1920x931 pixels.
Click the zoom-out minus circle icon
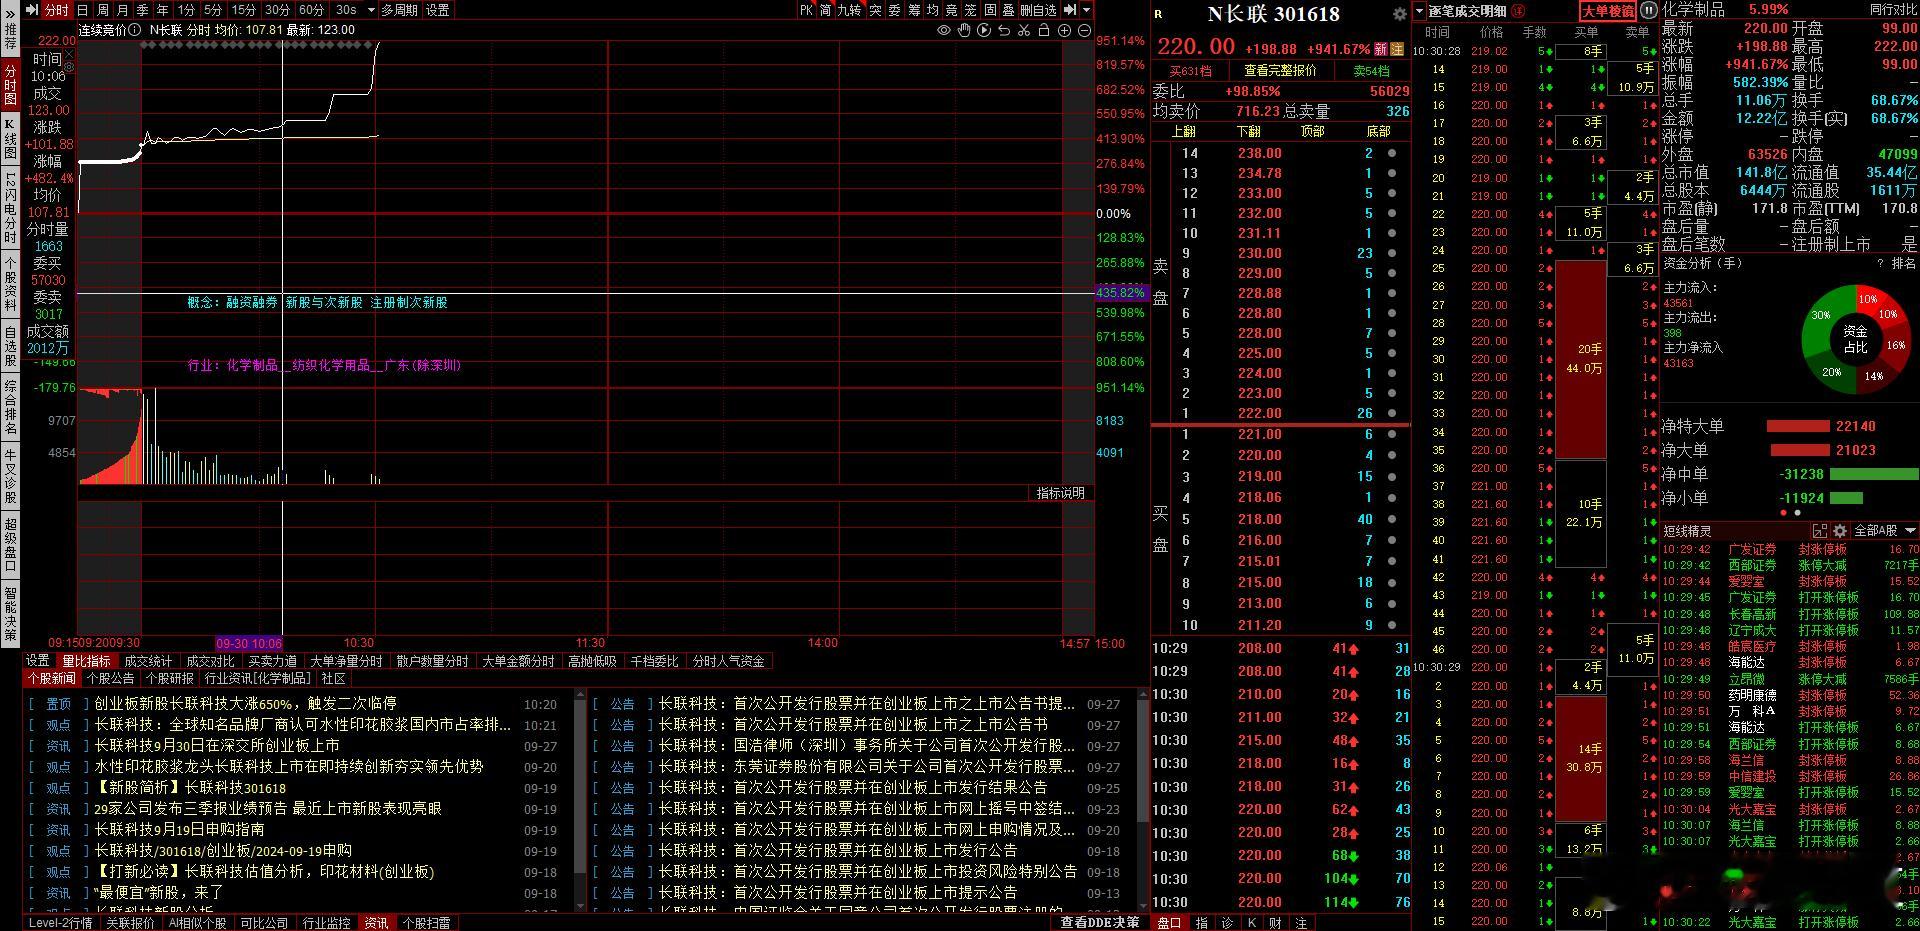click(x=1084, y=30)
